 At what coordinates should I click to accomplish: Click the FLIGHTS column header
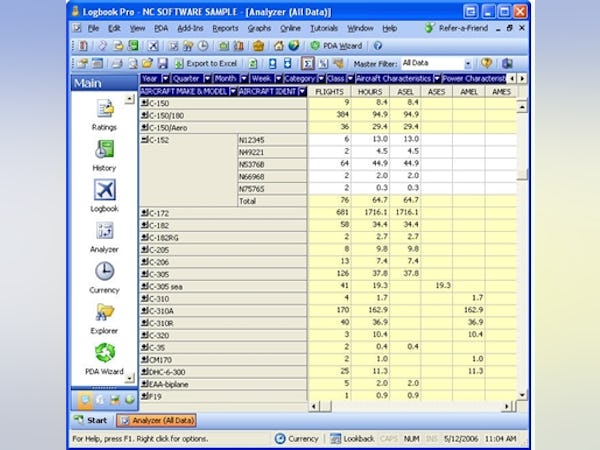(329, 92)
